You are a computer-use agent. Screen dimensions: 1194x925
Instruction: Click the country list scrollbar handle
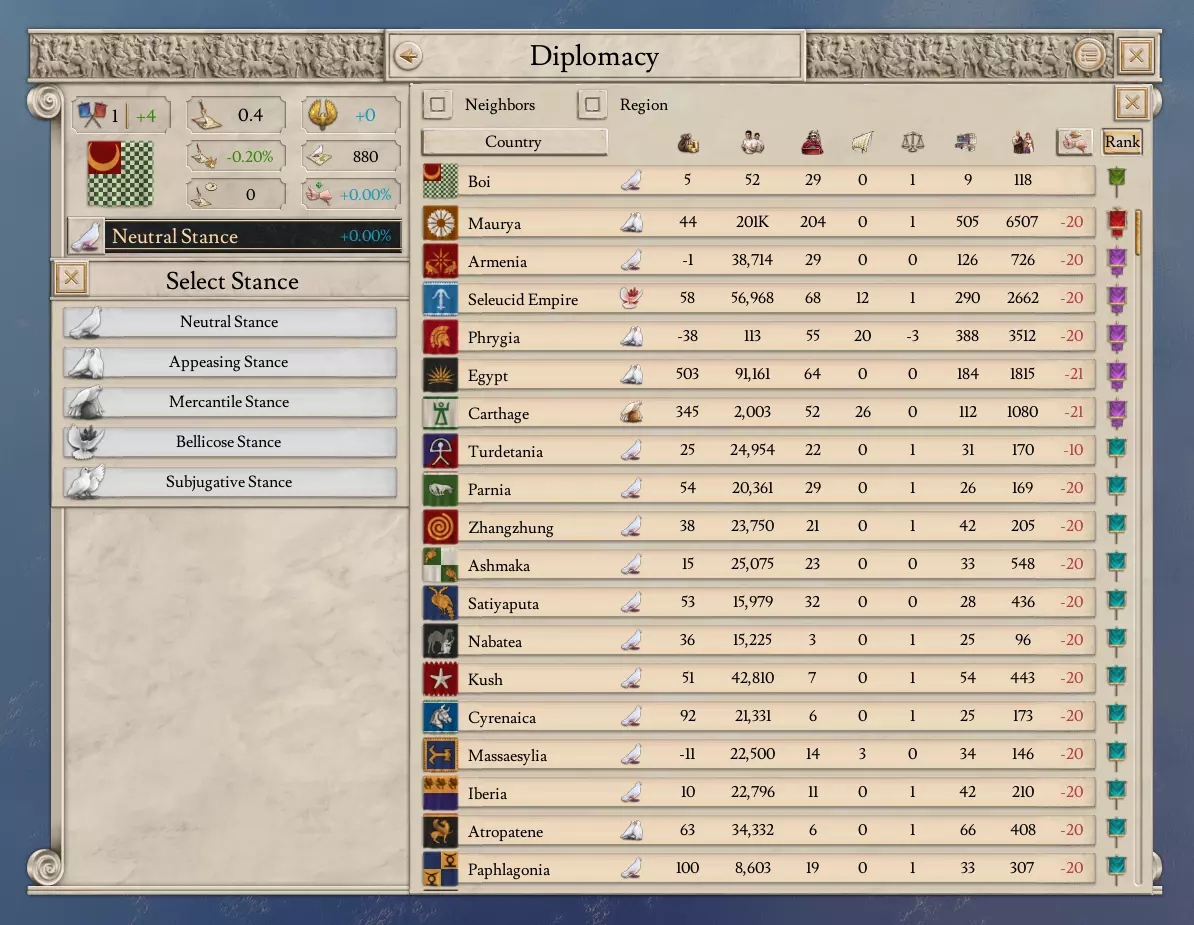coord(1138,232)
